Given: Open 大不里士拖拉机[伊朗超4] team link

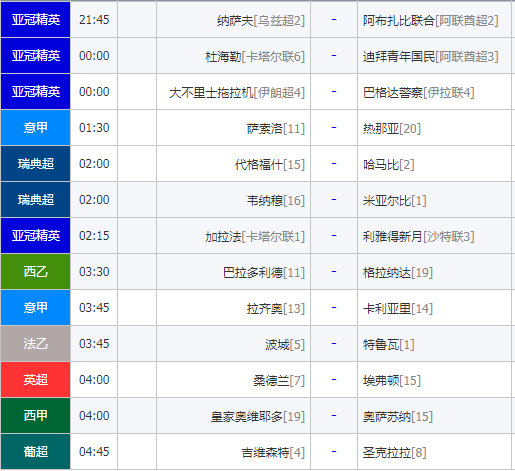Looking at the screenshot, I should [x=237, y=93].
